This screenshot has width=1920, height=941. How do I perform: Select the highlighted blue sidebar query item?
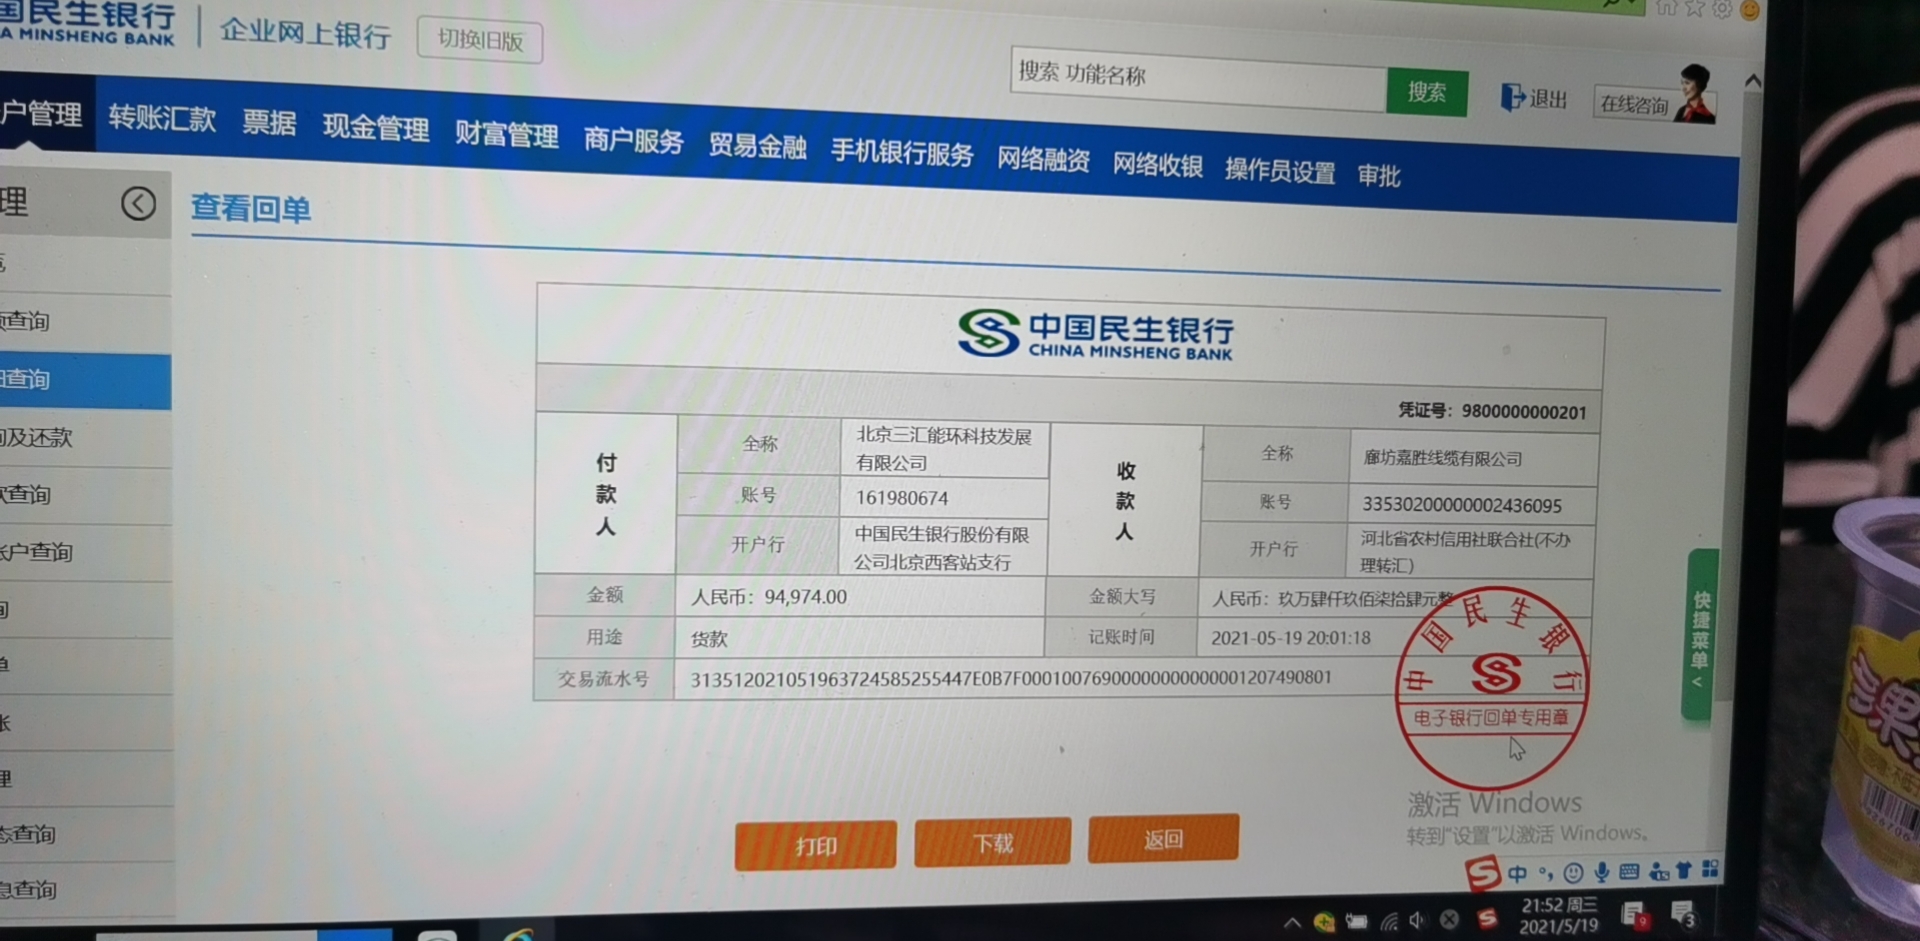[x=85, y=380]
